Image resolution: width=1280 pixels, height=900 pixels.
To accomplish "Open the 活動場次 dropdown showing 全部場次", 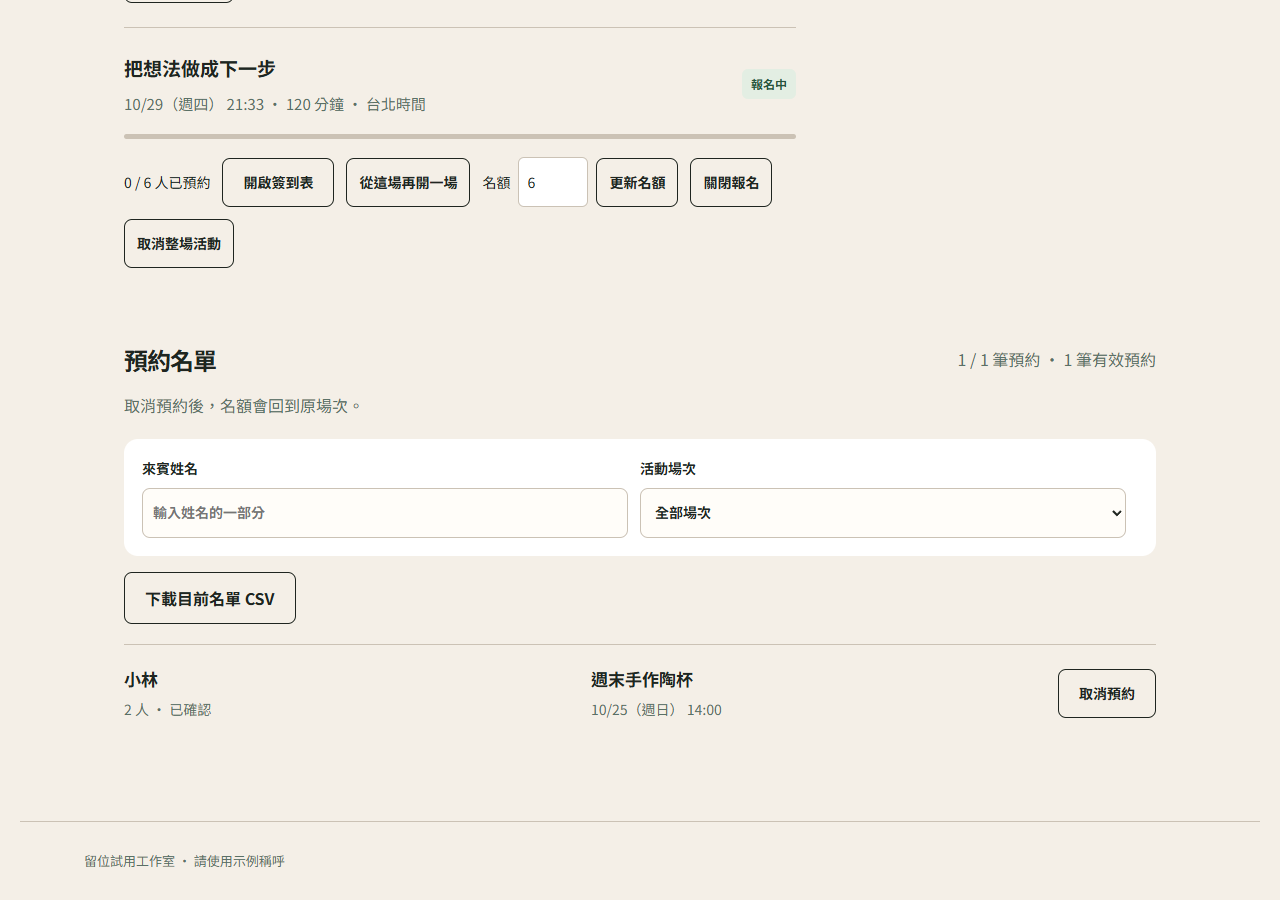I will tap(883, 513).
